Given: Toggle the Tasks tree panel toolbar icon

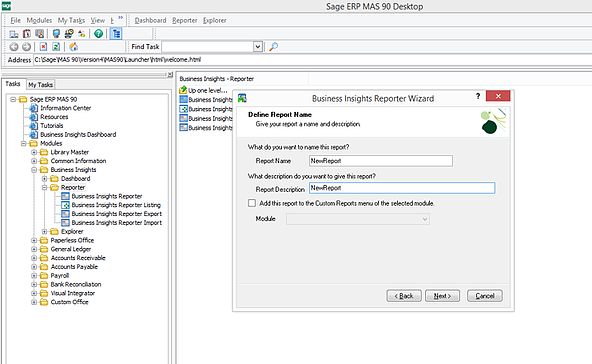Looking at the screenshot, I should click(116, 34).
